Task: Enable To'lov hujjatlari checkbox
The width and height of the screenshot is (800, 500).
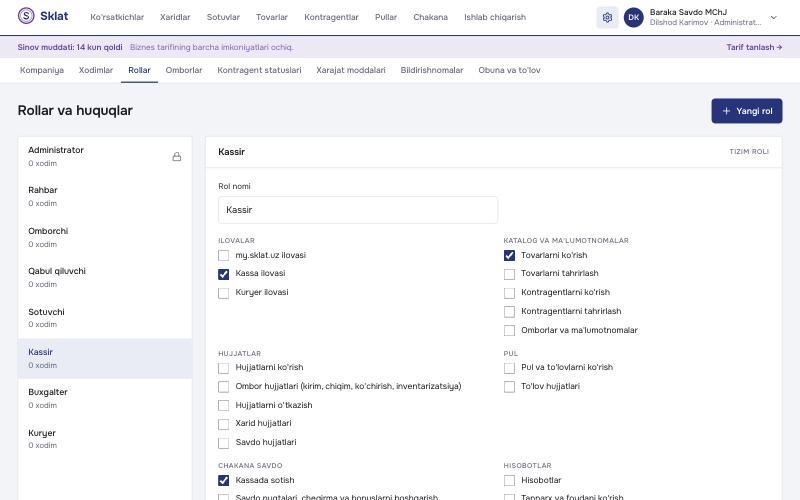Action: [x=509, y=387]
